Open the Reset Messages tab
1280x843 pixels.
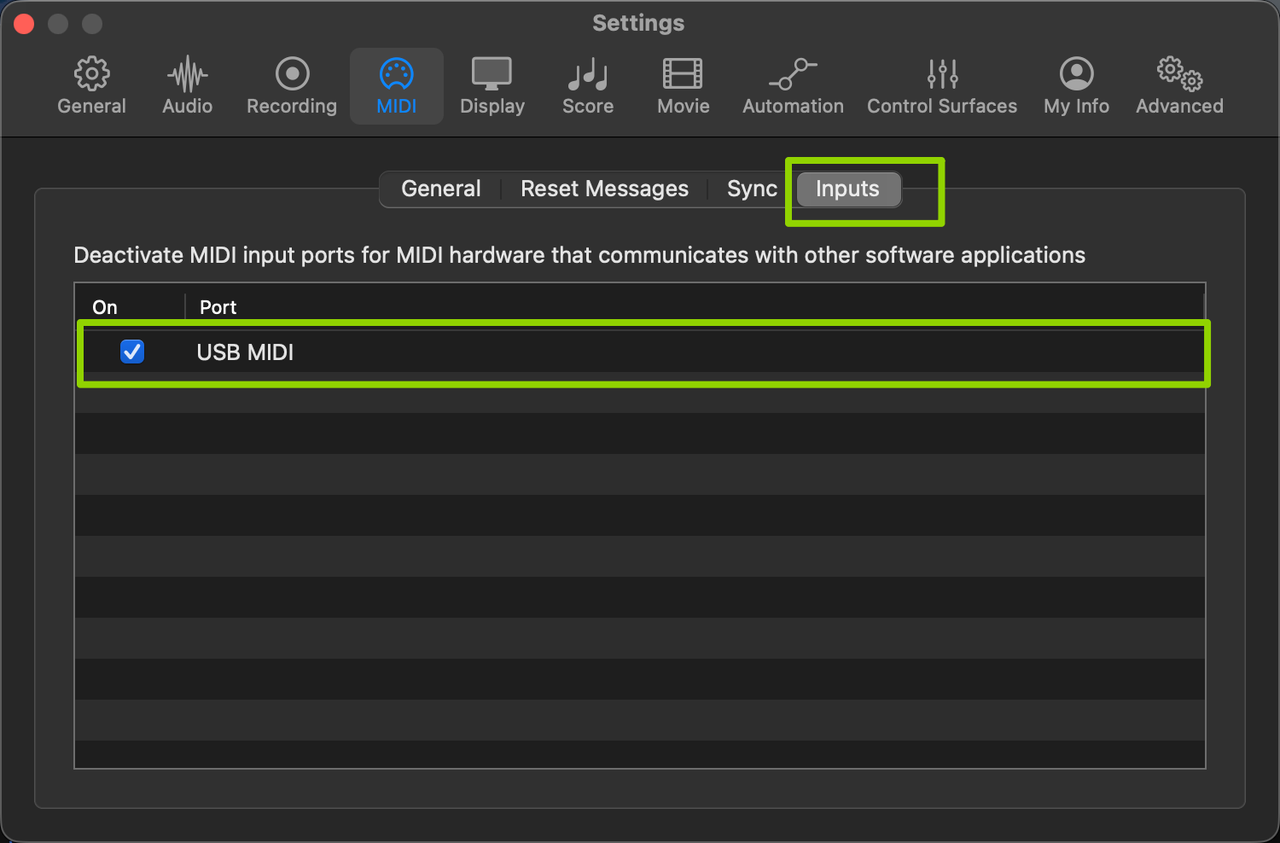click(604, 189)
